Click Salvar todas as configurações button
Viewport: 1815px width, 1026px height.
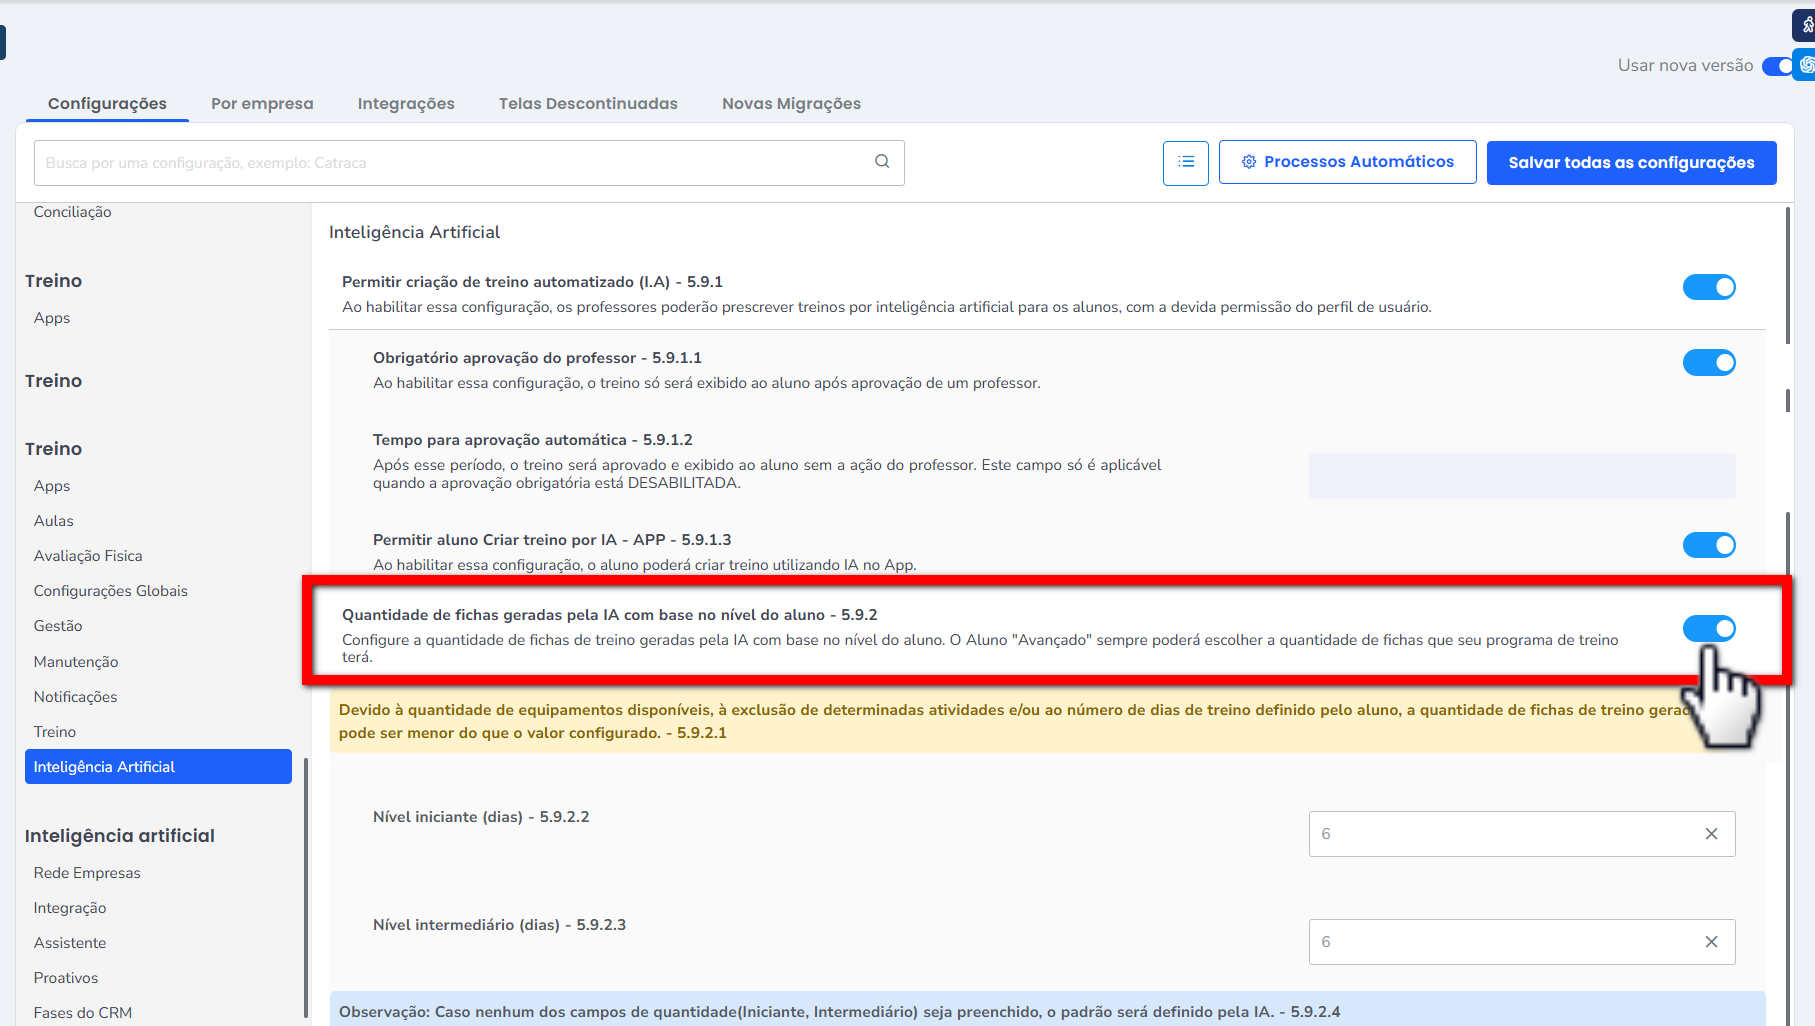tap(1631, 163)
